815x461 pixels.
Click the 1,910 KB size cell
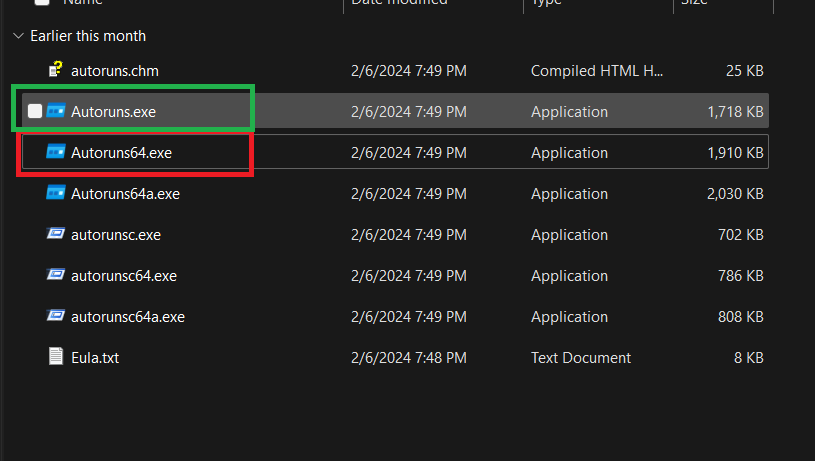point(735,152)
